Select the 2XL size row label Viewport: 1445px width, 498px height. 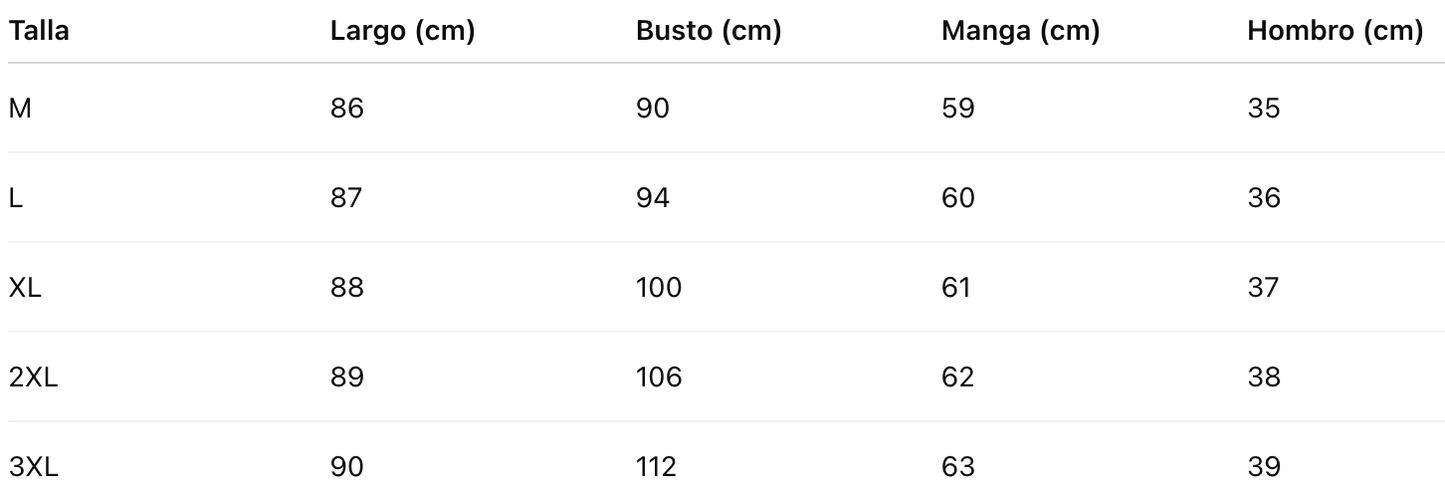click(x=34, y=377)
